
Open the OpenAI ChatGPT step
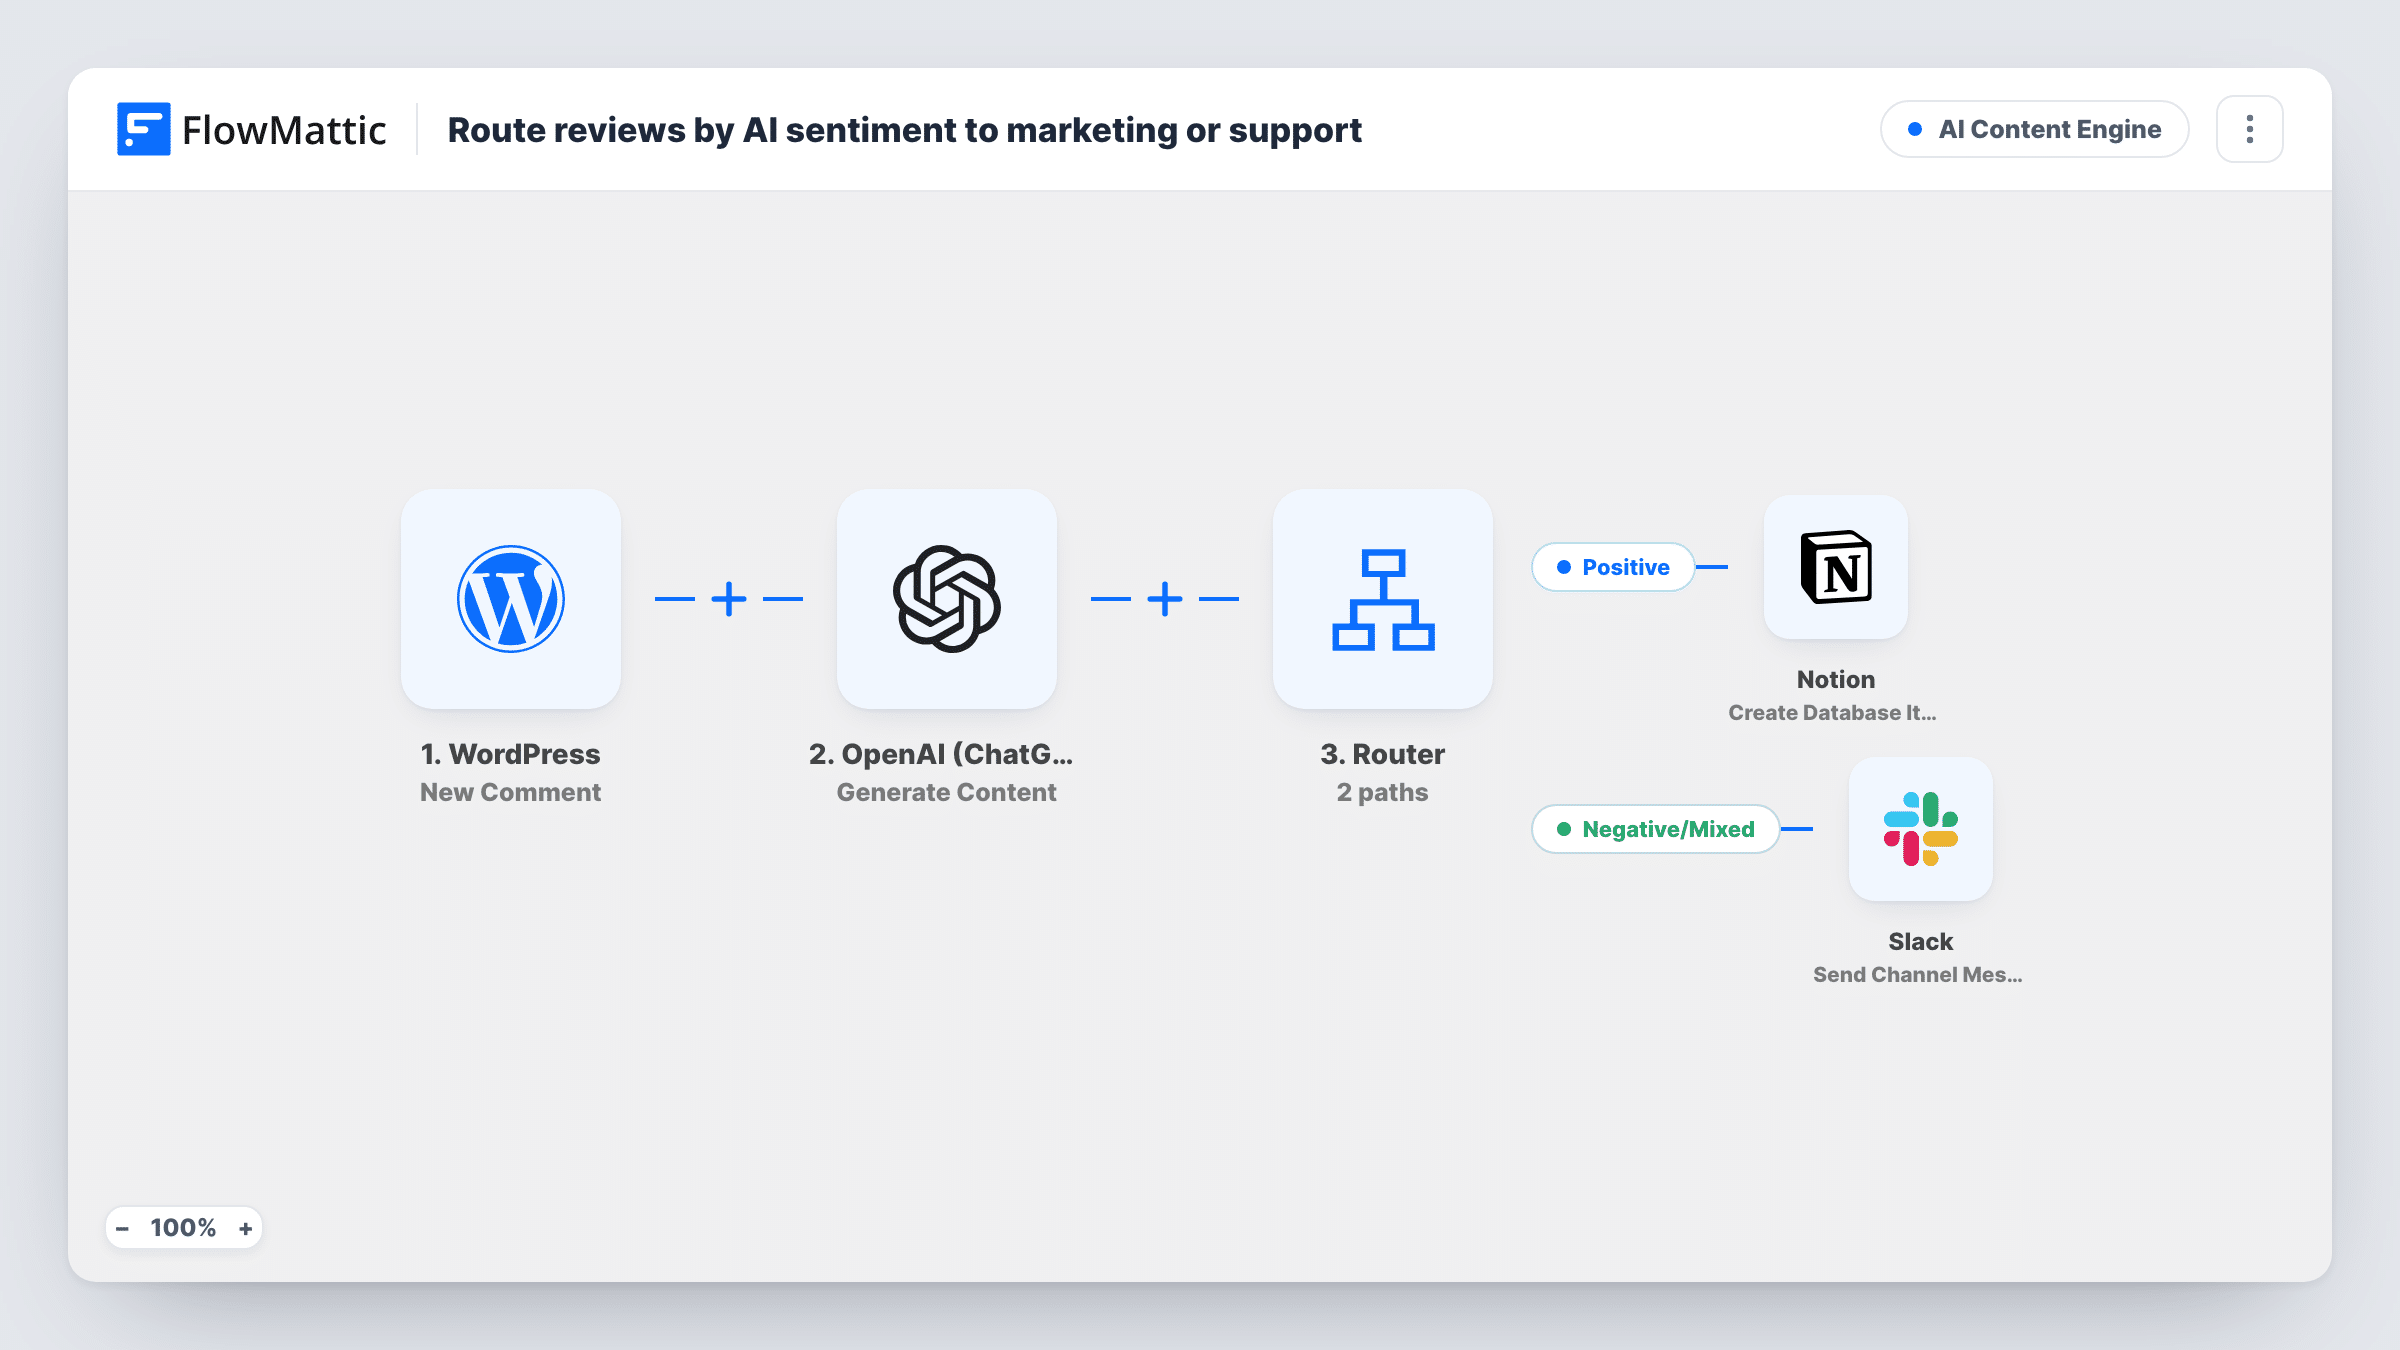click(x=947, y=599)
